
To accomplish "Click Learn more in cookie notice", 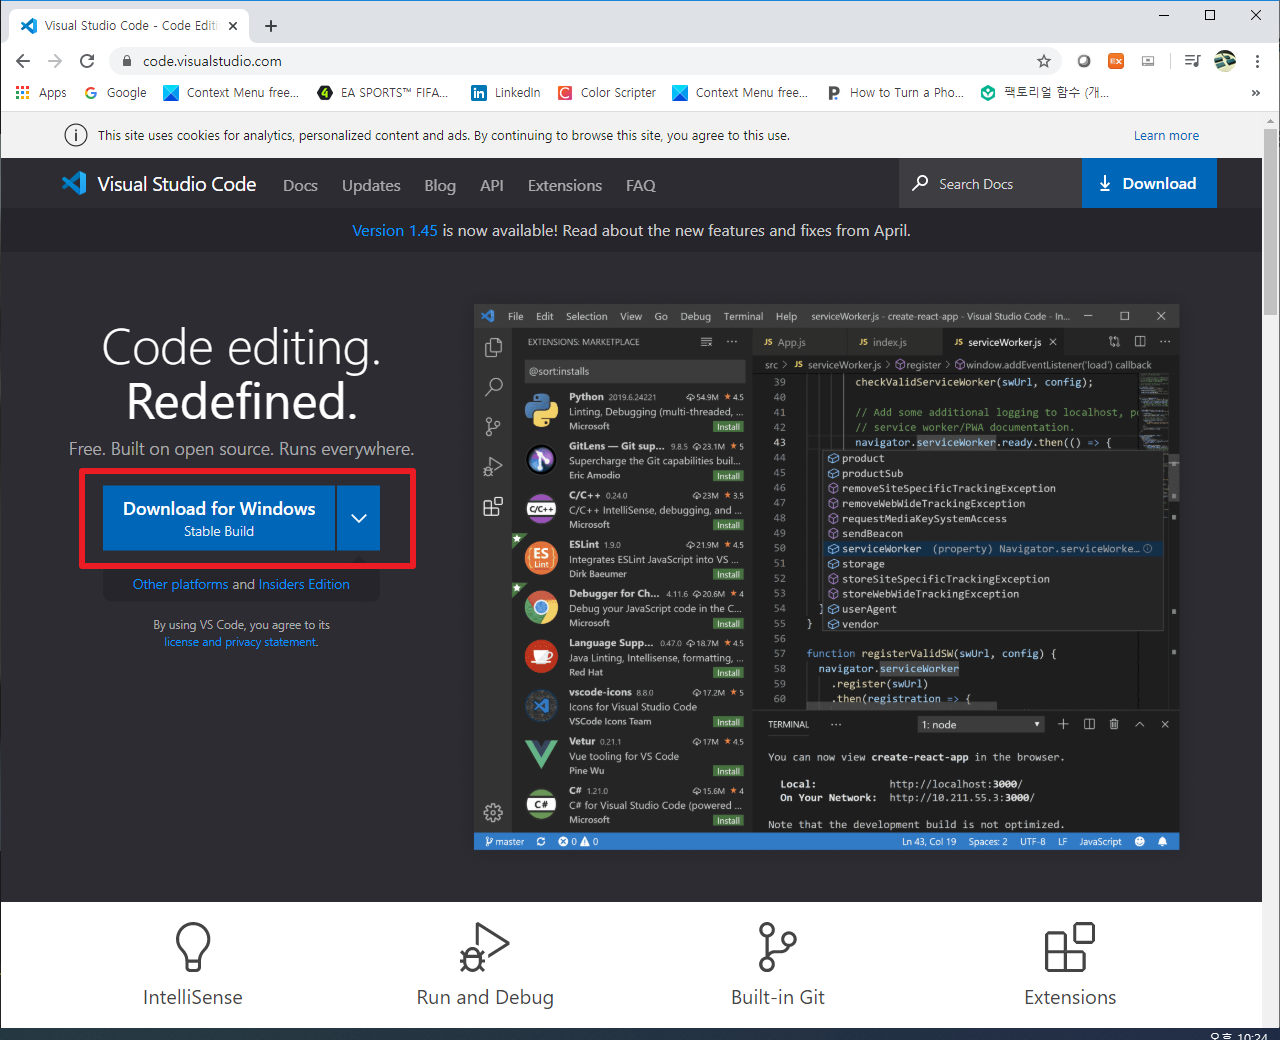I will 1166,135.
